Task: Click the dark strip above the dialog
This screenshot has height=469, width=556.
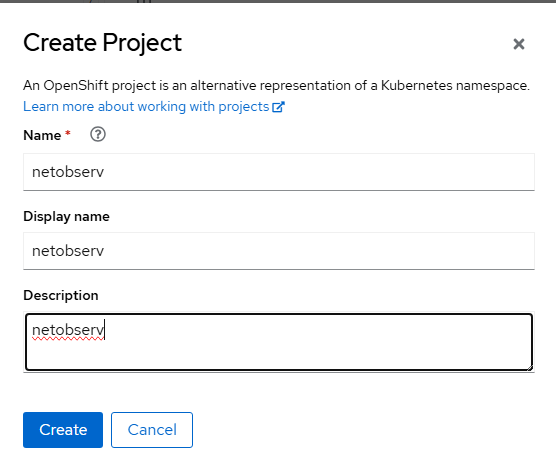Action: [x=278, y=1]
